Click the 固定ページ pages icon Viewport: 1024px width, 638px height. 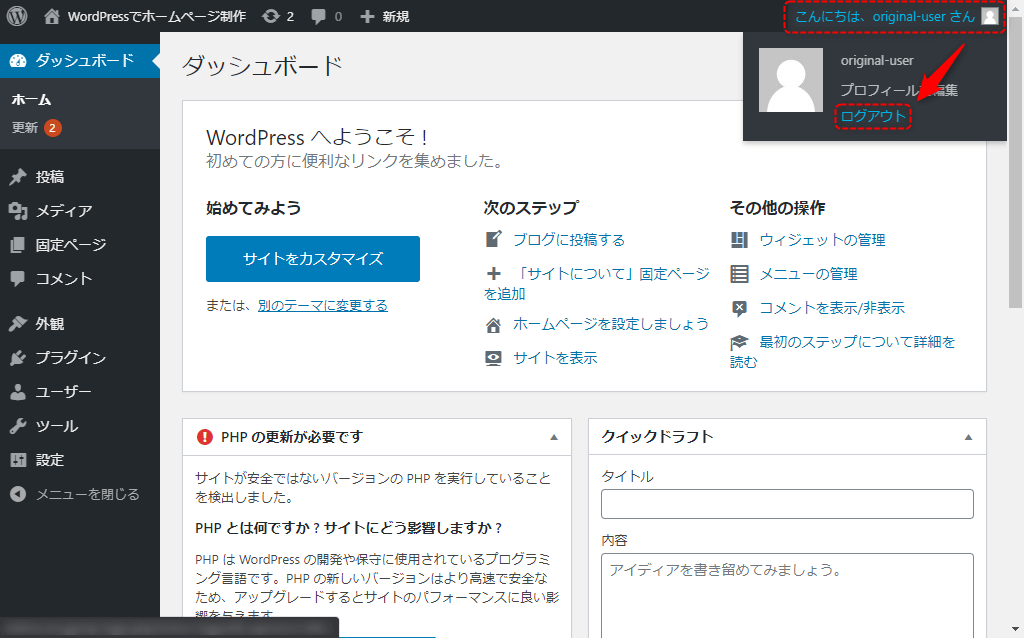pos(18,245)
